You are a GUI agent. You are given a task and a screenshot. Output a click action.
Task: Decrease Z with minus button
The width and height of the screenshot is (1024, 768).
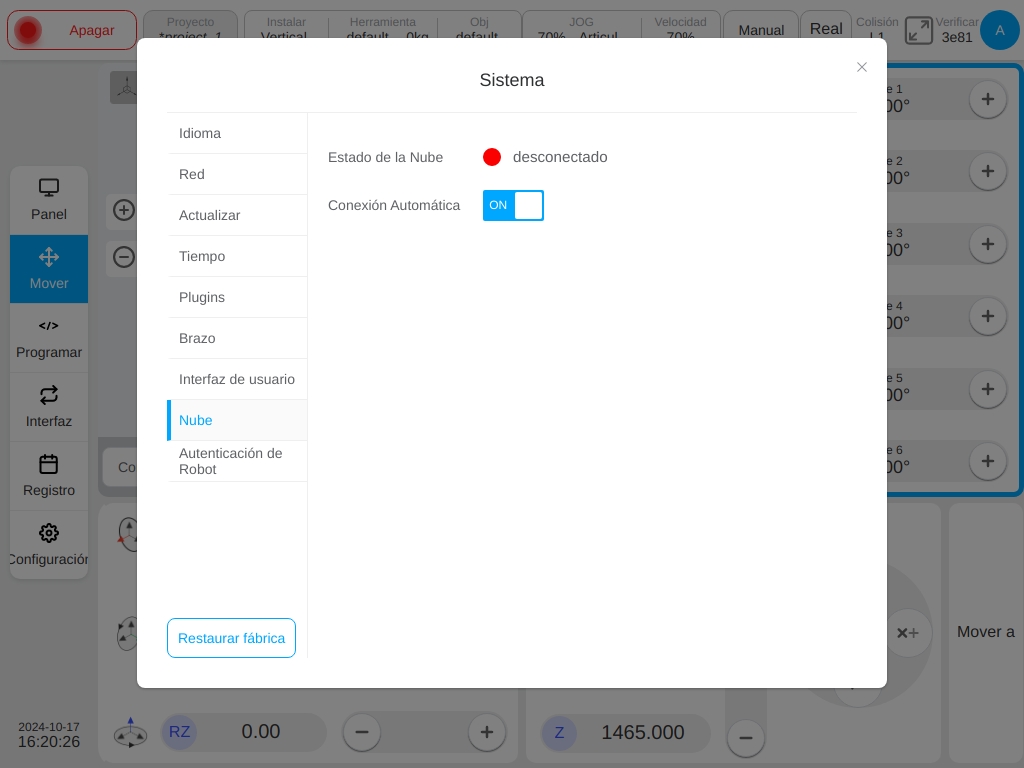click(x=745, y=738)
